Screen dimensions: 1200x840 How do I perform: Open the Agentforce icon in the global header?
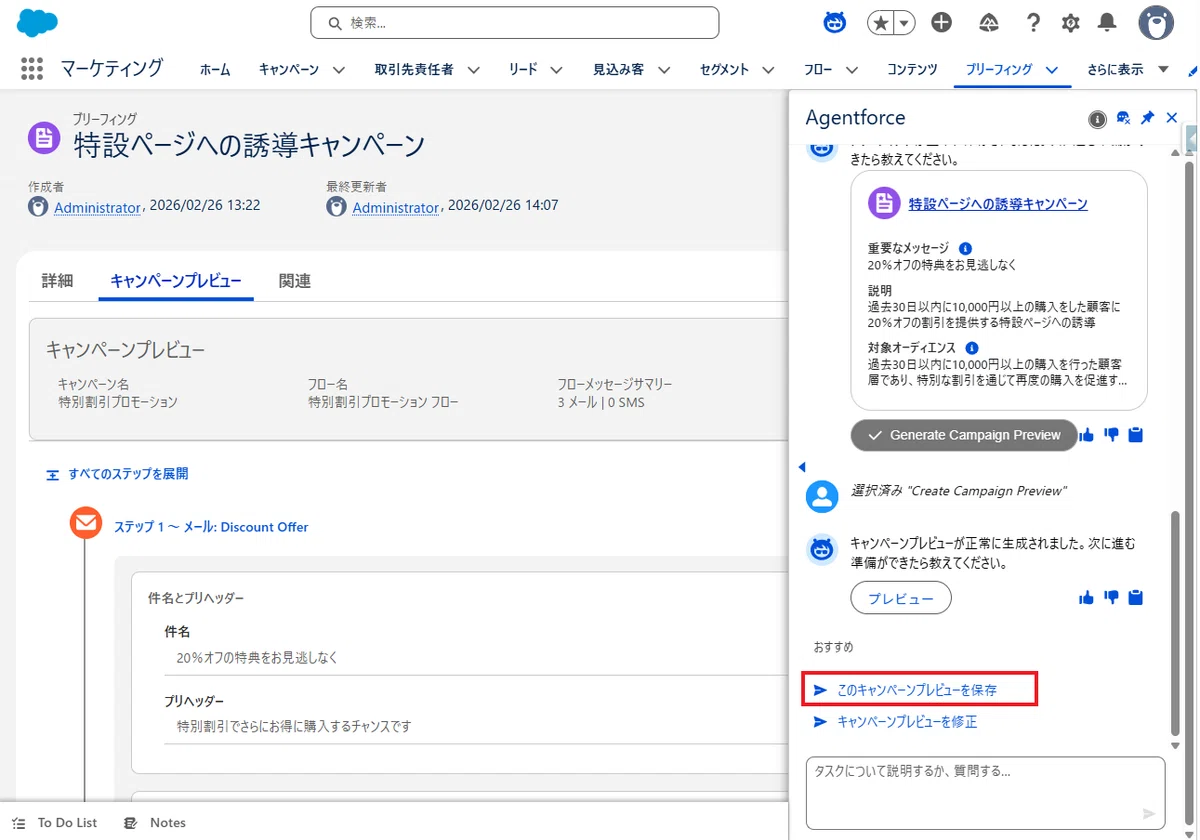[834, 23]
